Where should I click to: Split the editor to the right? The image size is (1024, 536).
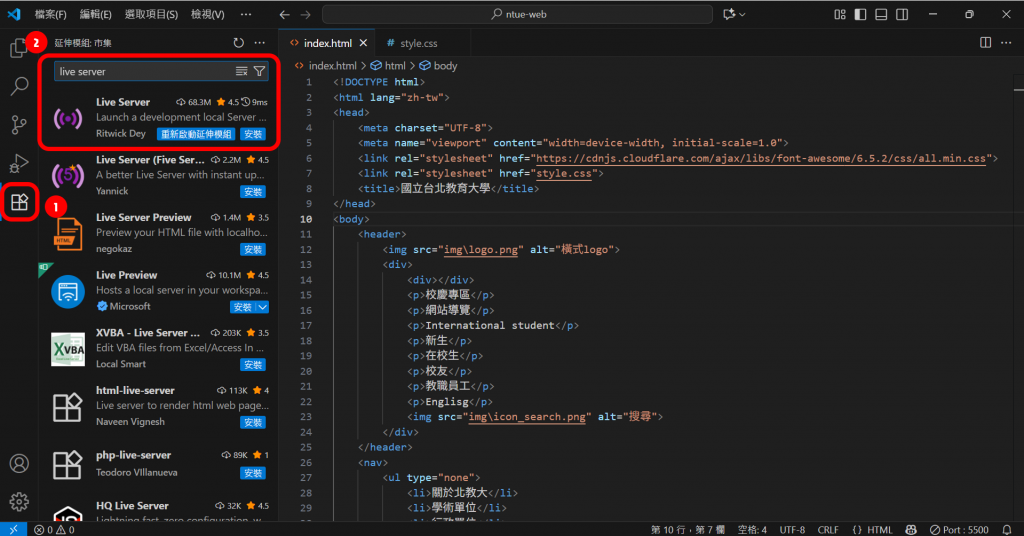coord(985,43)
